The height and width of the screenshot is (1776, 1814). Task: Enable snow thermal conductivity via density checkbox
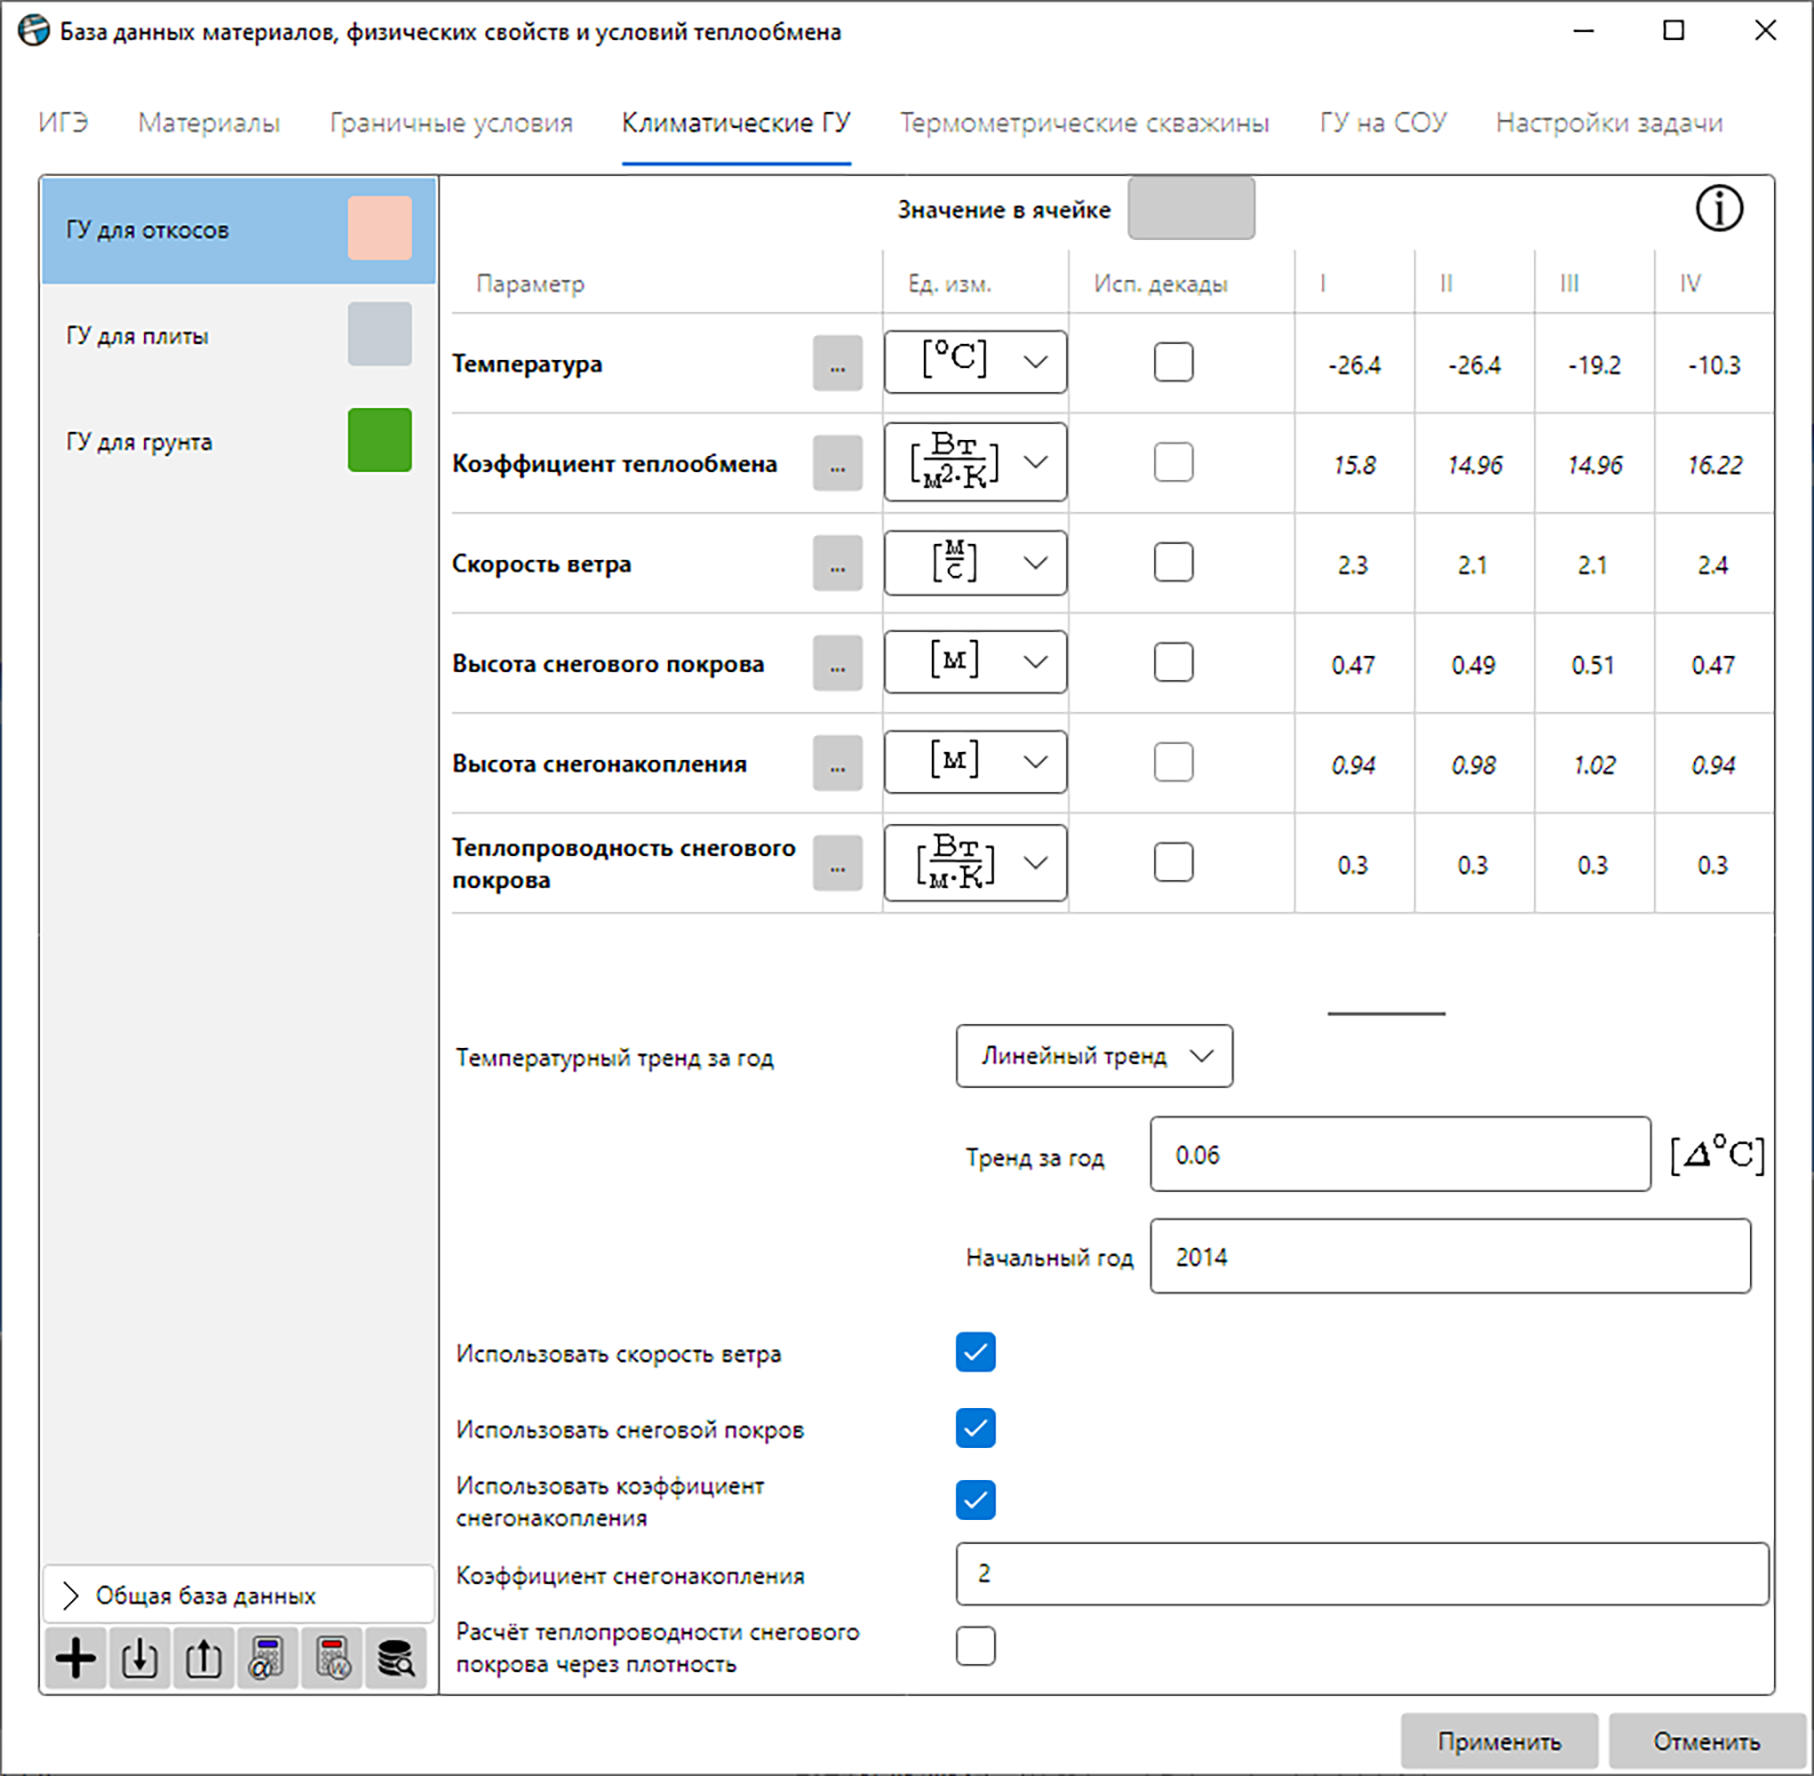(975, 1646)
